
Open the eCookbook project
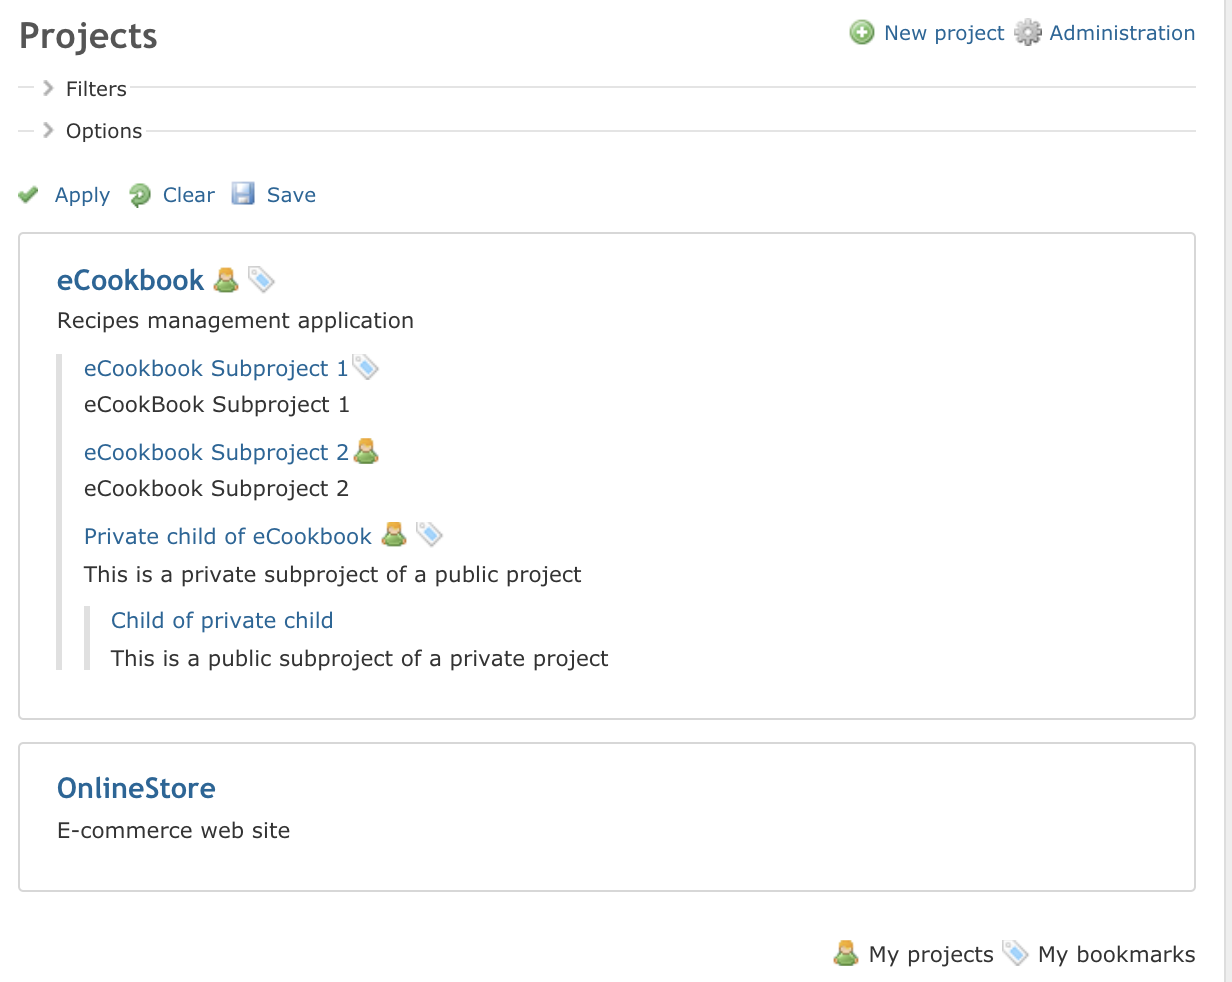point(130,280)
